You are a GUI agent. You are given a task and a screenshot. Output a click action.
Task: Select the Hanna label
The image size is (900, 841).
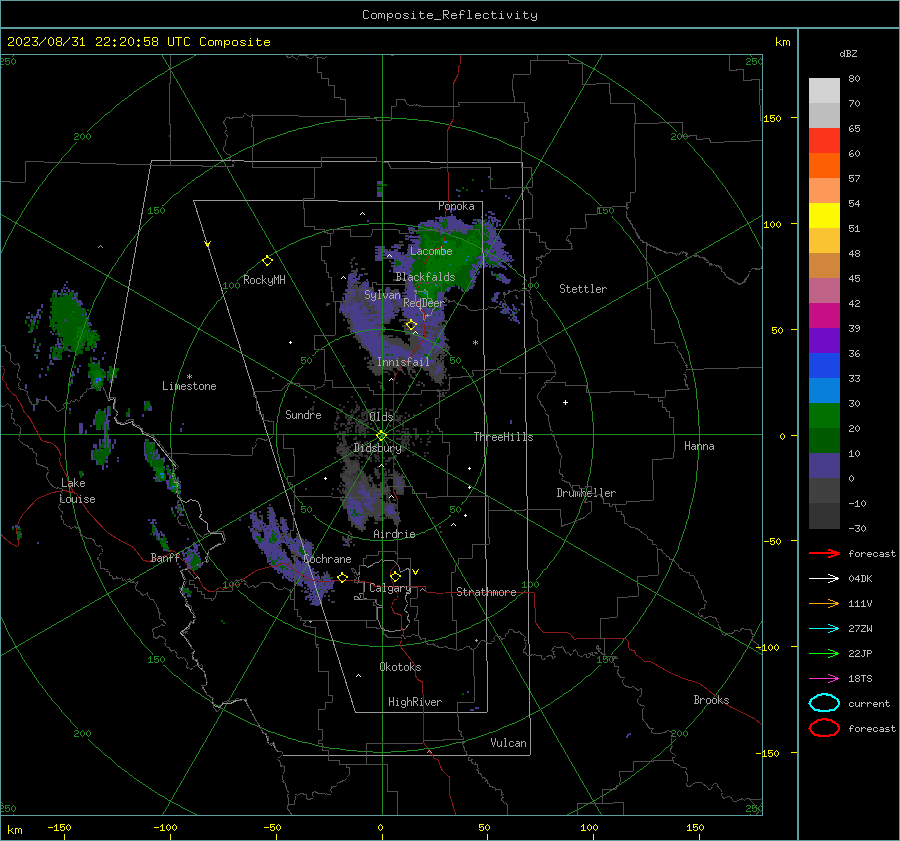coord(699,446)
